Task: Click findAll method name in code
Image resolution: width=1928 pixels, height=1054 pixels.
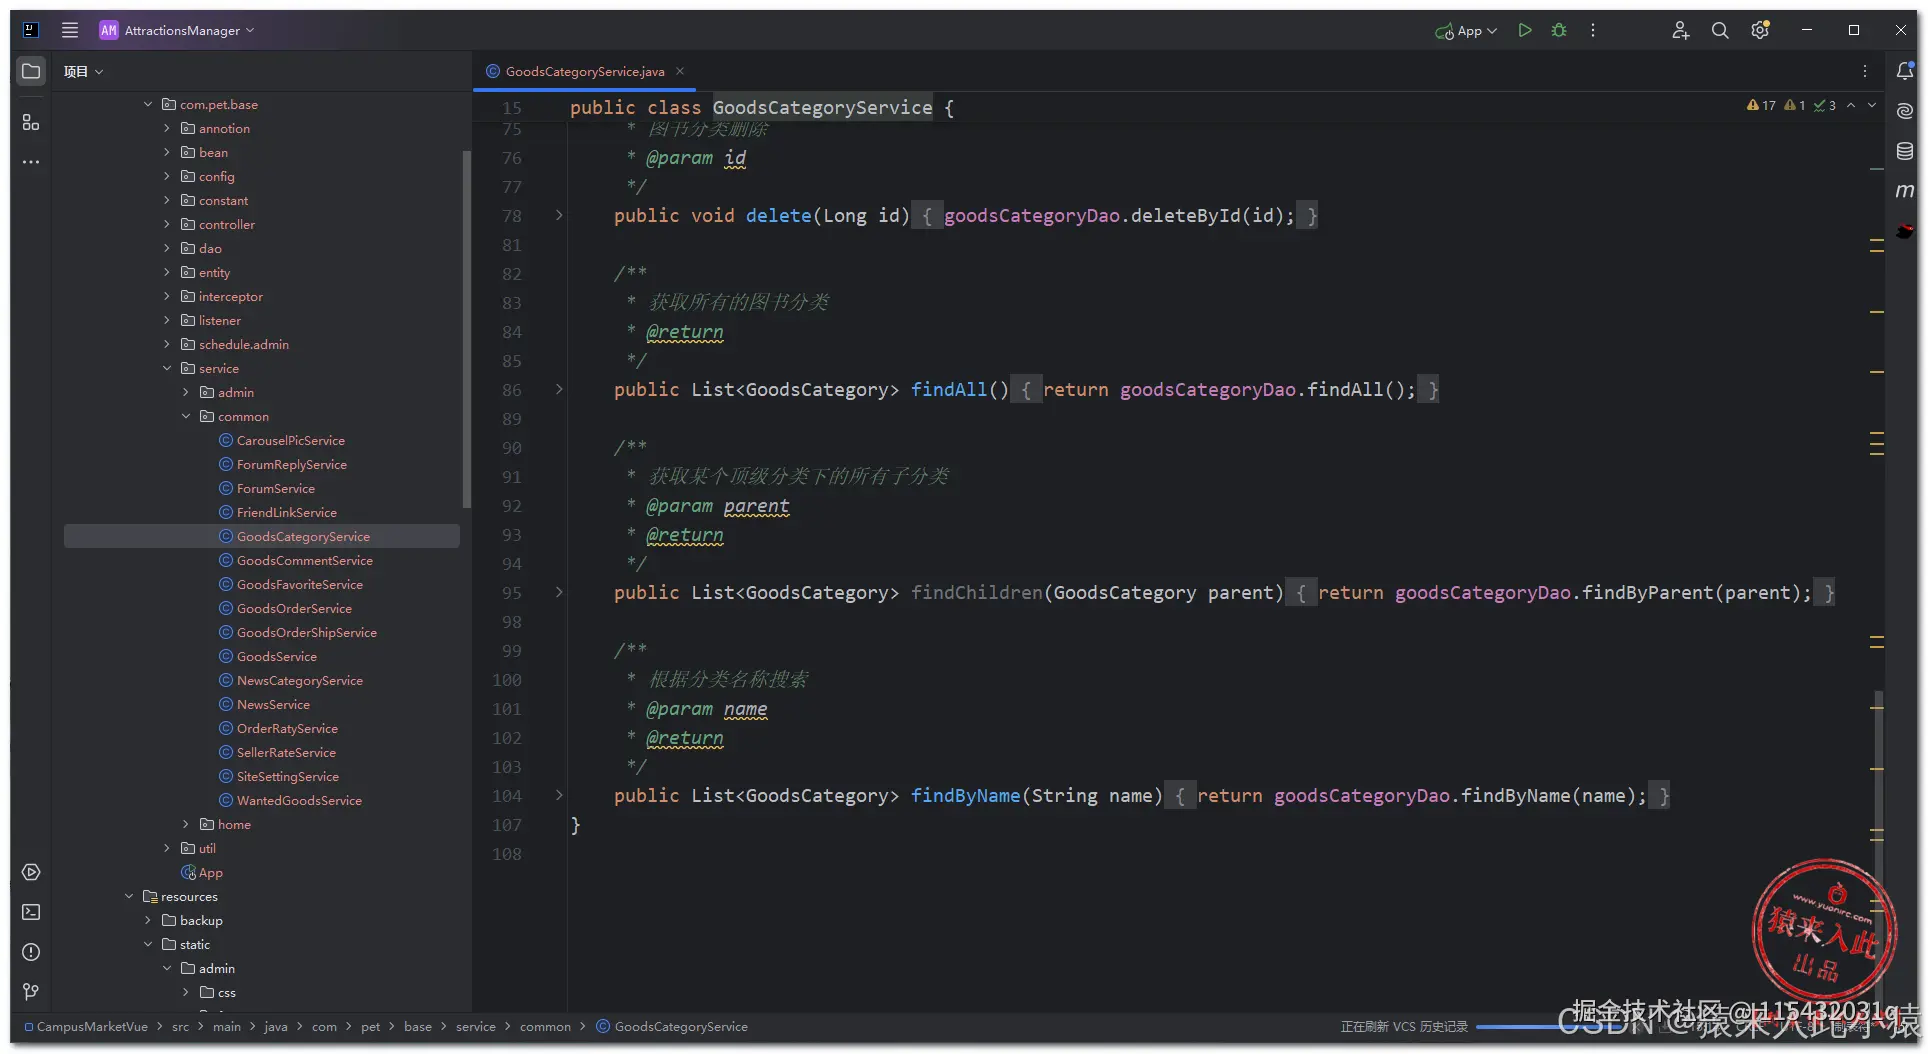Action: point(949,389)
